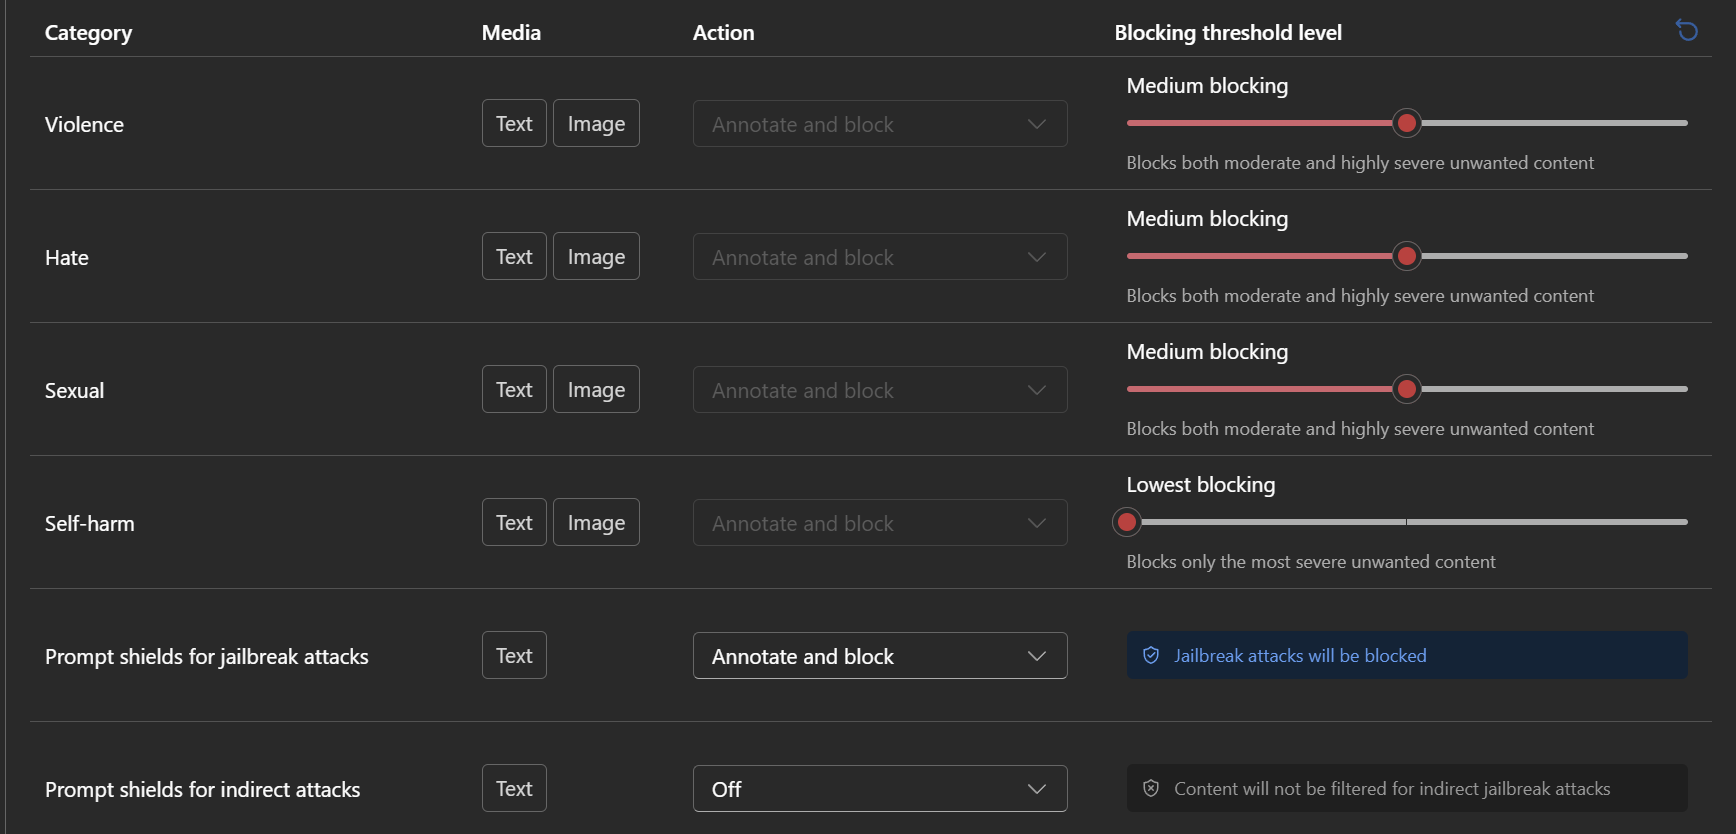The image size is (1736, 834).
Task: Toggle Image media for Hate category
Action: [x=596, y=256]
